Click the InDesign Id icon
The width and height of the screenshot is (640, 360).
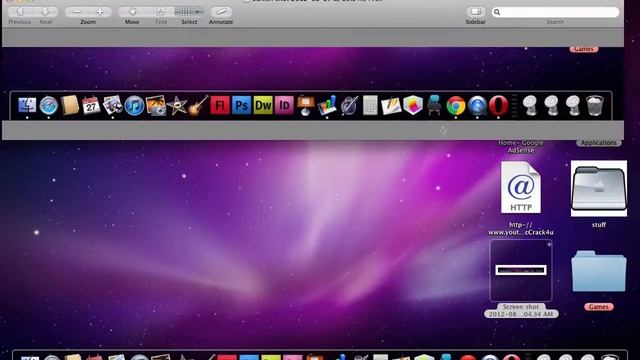coord(284,105)
